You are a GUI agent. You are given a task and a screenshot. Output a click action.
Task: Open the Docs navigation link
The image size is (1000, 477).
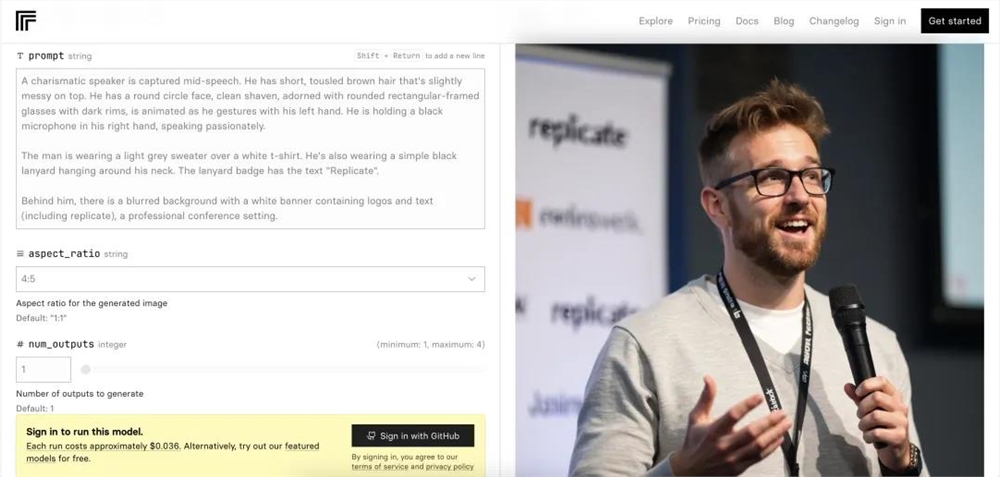point(747,21)
